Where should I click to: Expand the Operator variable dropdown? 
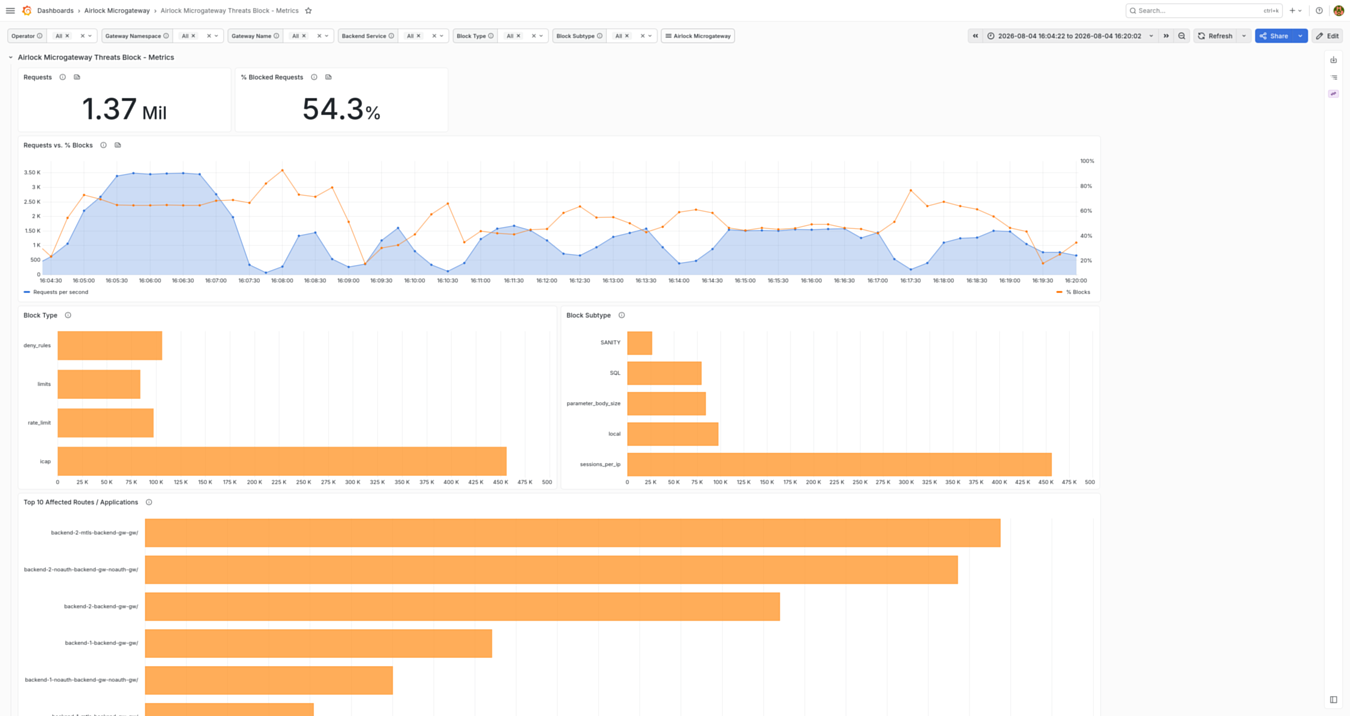tap(90, 36)
